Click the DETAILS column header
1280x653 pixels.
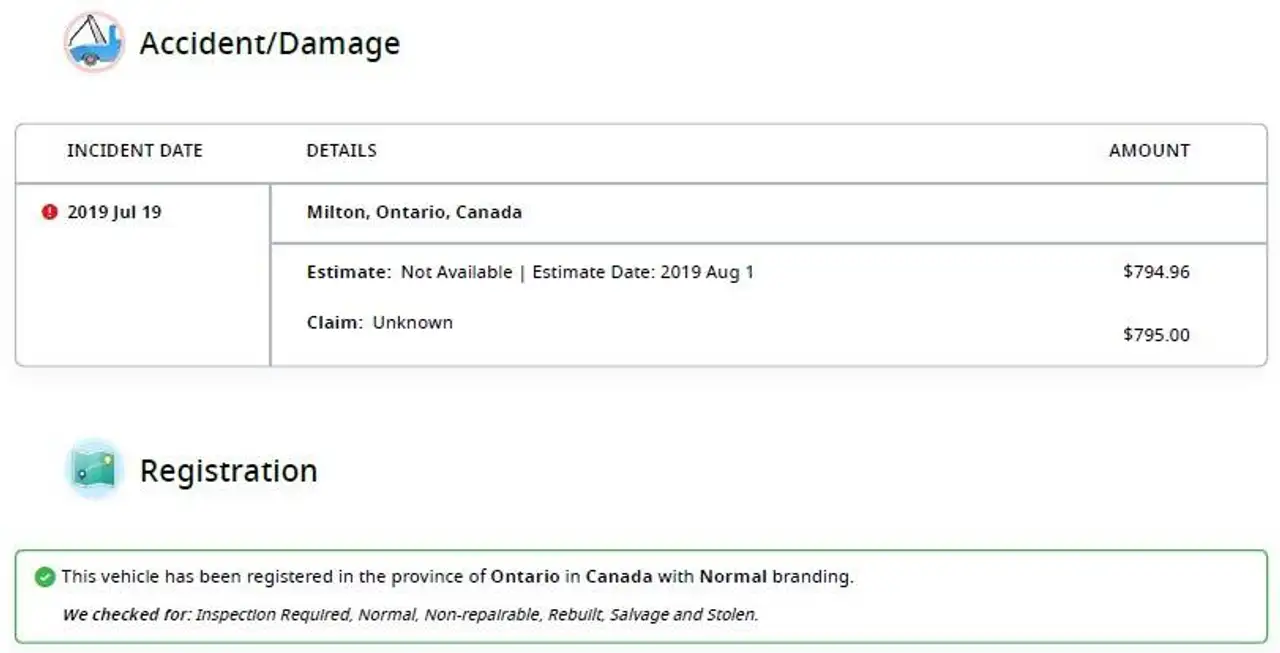point(341,151)
